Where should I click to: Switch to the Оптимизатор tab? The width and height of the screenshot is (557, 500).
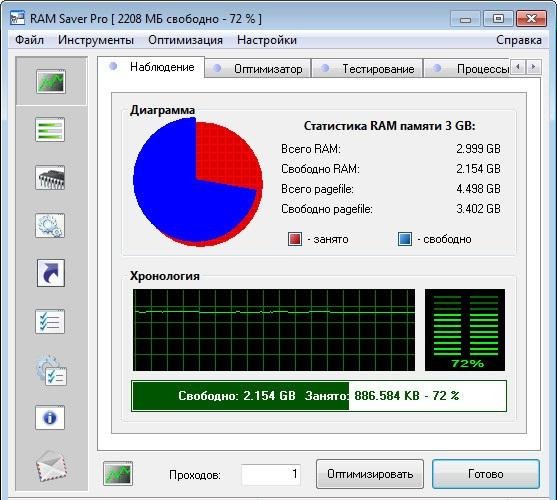258,68
